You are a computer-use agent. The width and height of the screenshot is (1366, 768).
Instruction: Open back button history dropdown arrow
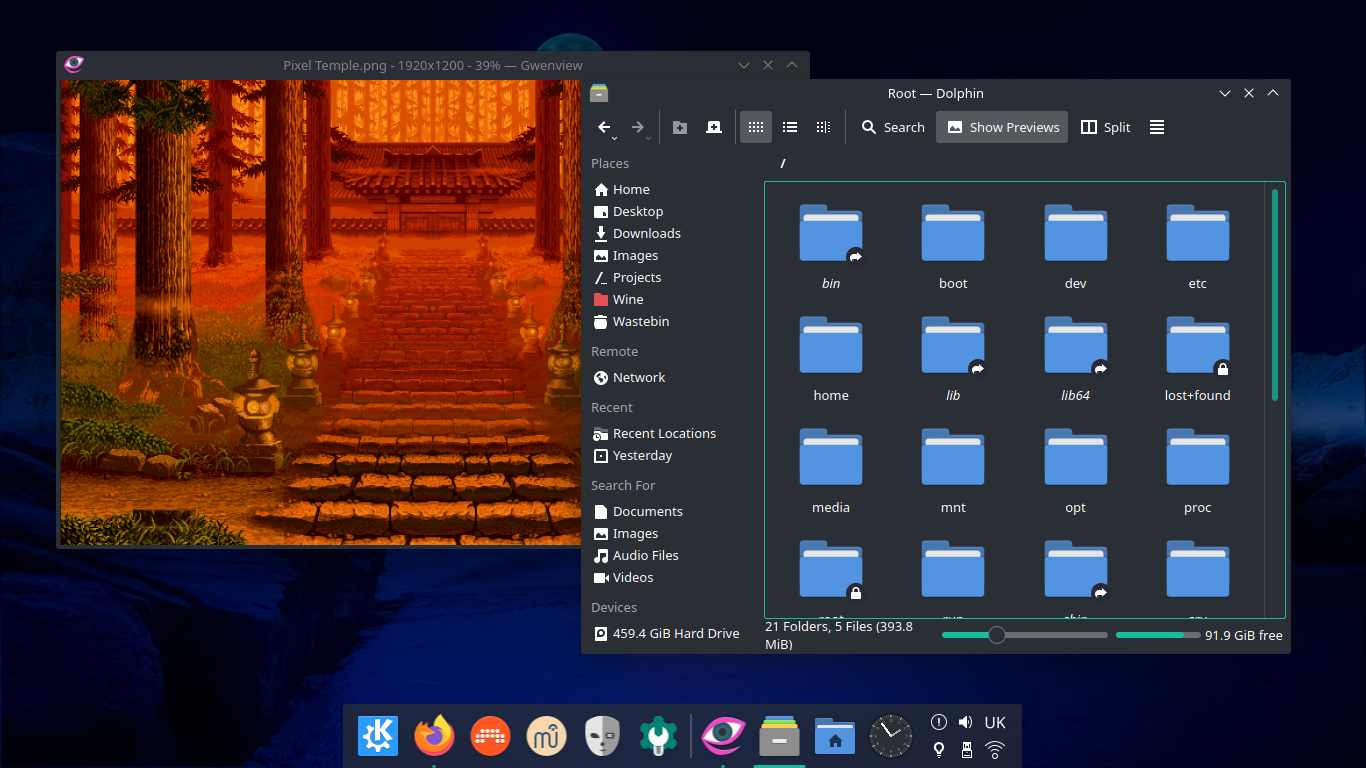(615, 138)
